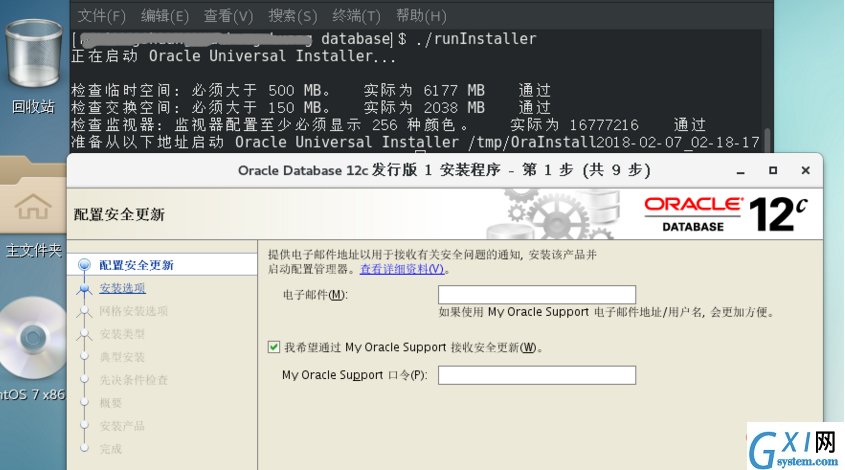845x470 pixels.
Task: Click the ./runInstaller command text in terminal
Action: 477,39
